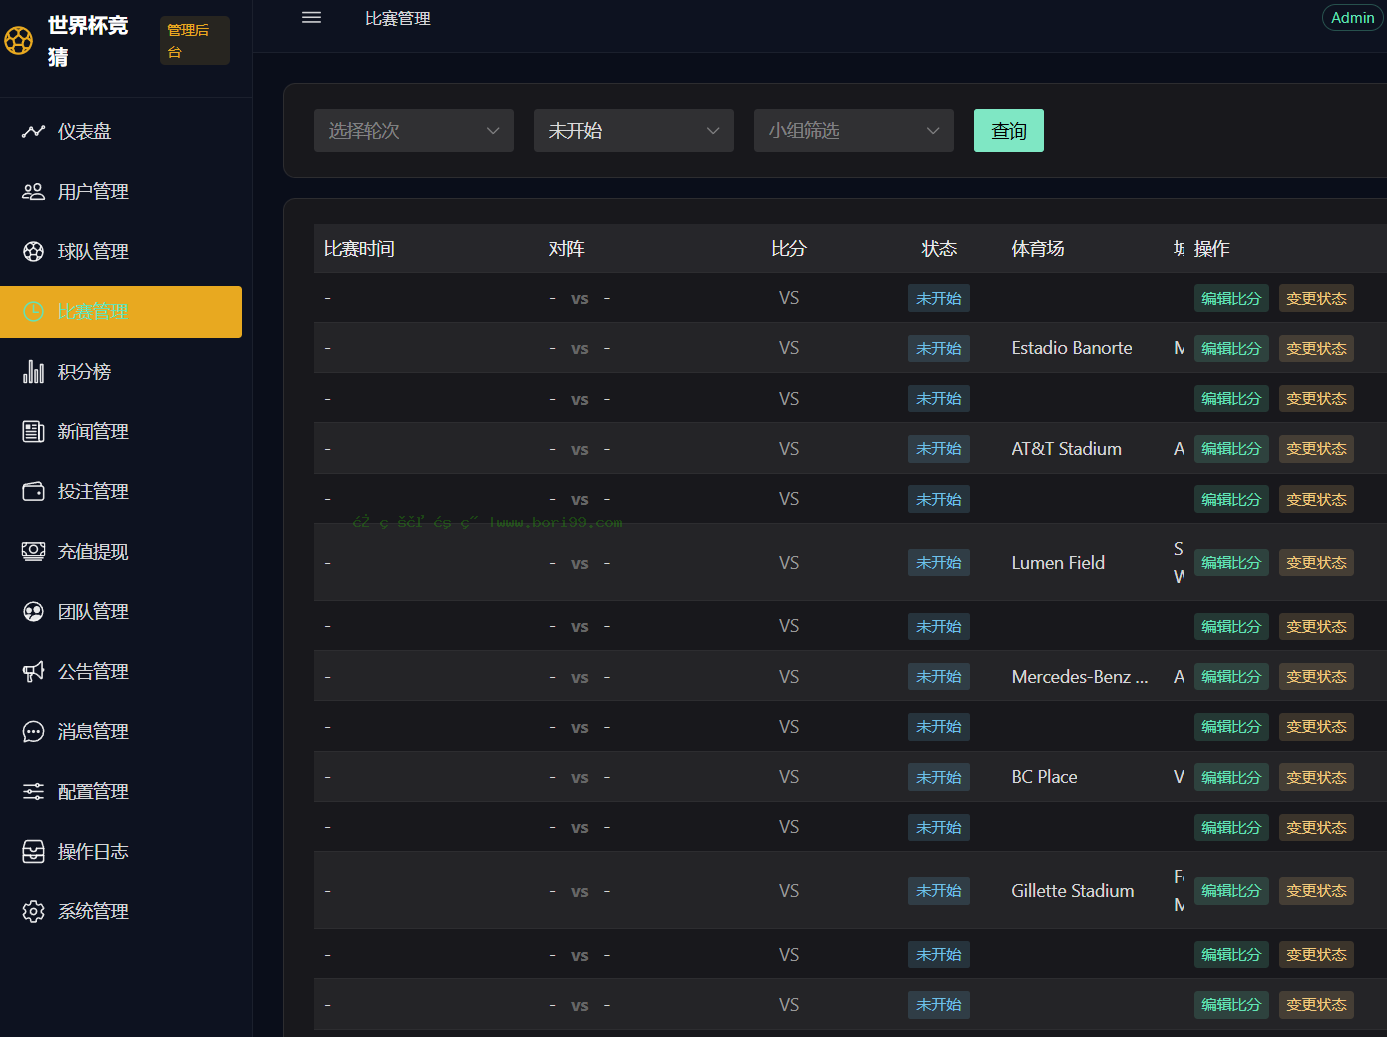Open 系统管理 menu item

click(x=121, y=911)
